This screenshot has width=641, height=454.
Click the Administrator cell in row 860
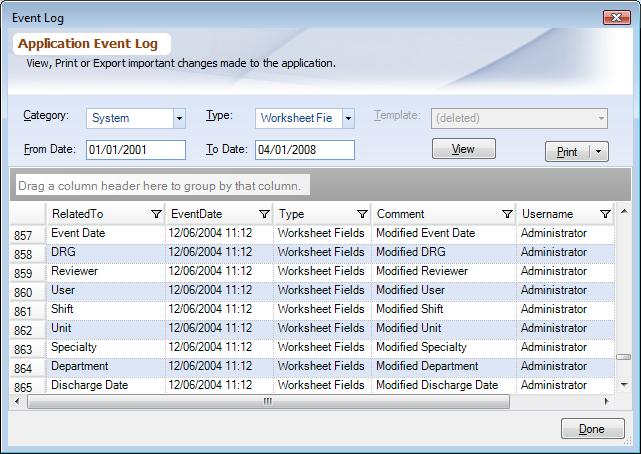pos(566,290)
